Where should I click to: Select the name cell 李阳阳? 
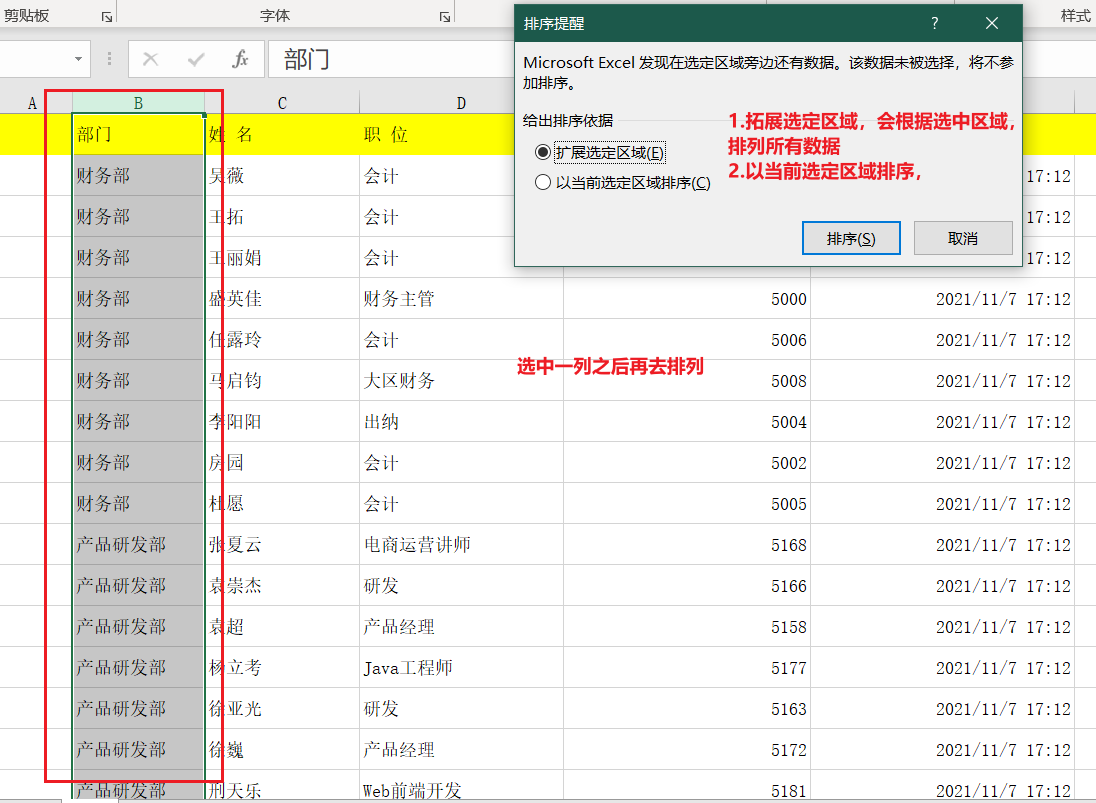[x=282, y=422]
